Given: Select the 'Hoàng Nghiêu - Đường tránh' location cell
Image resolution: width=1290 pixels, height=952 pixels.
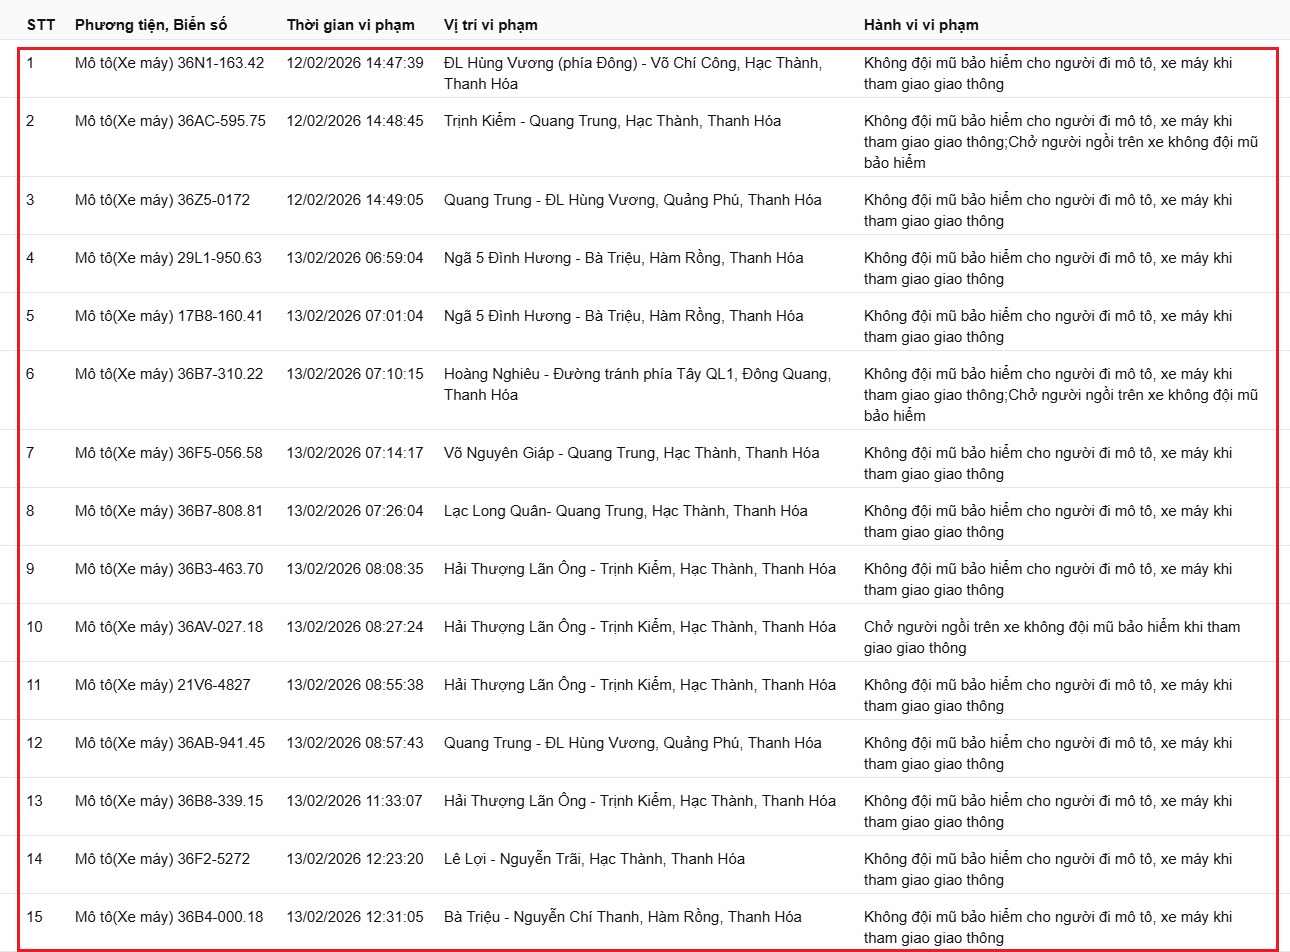Looking at the screenshot, I should coord(636,384).
